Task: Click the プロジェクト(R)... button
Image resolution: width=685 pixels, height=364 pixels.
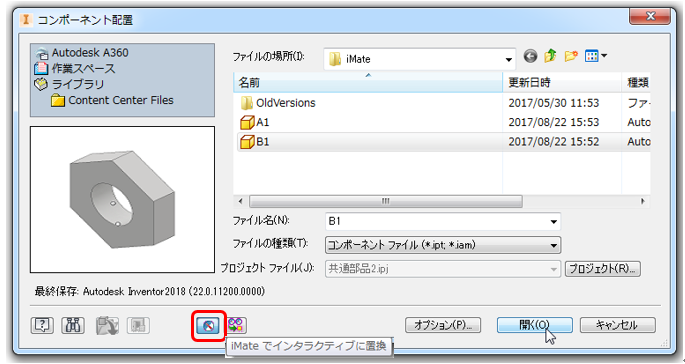Action: [603, 269]
